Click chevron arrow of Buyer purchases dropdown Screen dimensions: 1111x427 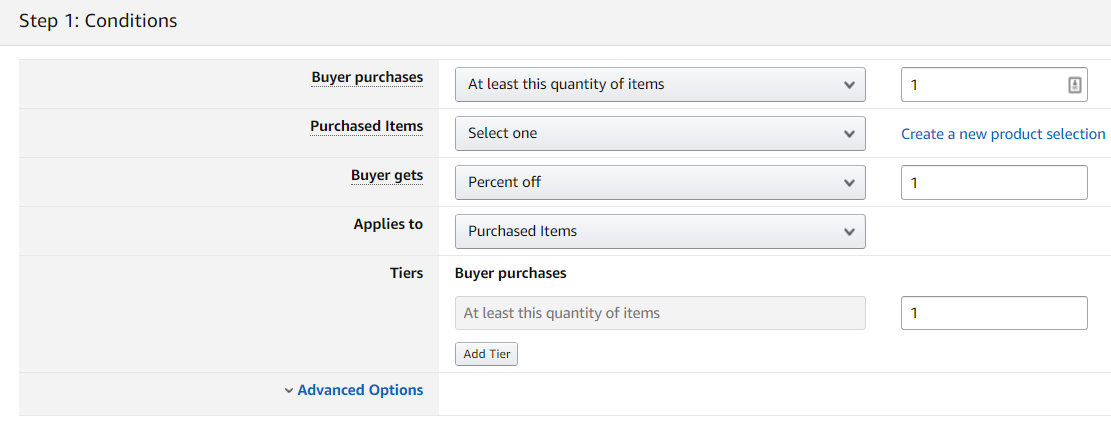(850, 85)
